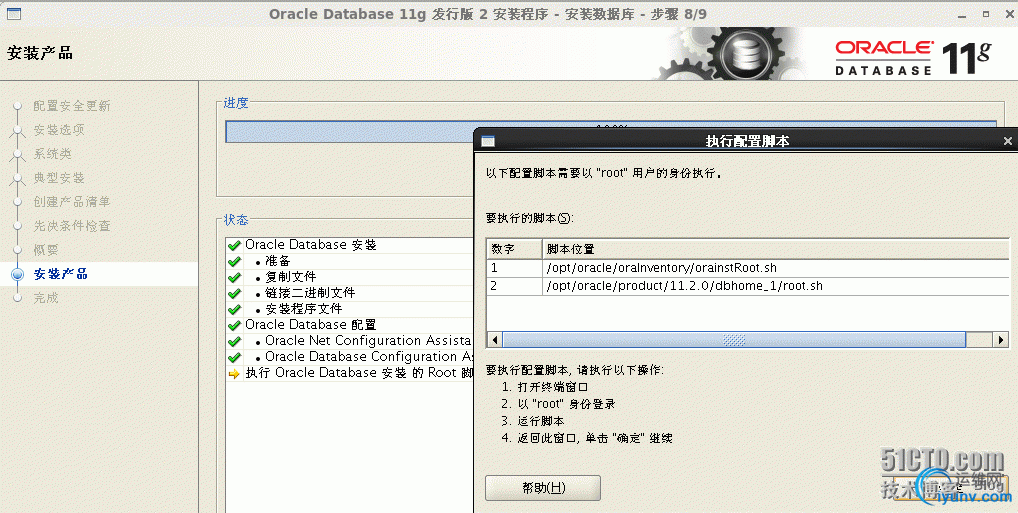Click green check next to Oracle Database 安装
Screen dimensions: 1018x513
click(234, 245)
